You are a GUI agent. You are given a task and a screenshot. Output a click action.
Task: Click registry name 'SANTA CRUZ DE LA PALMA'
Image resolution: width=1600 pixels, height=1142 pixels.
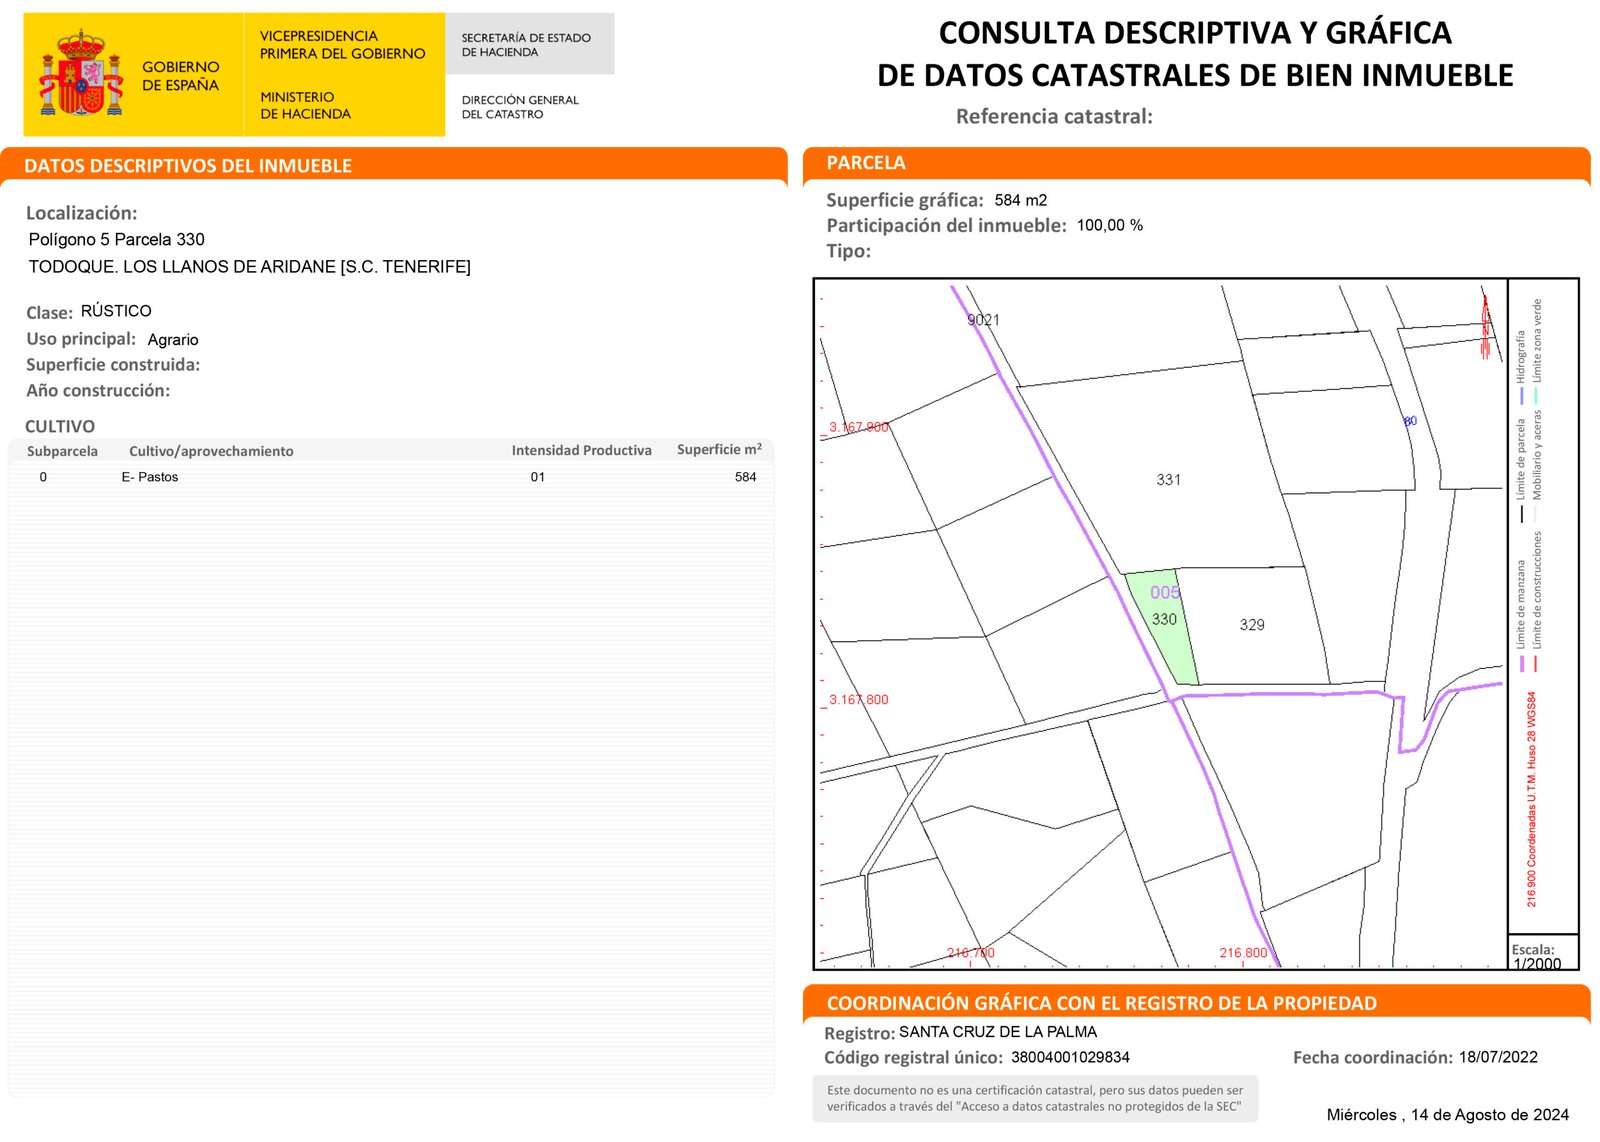tap(998, 1032)
